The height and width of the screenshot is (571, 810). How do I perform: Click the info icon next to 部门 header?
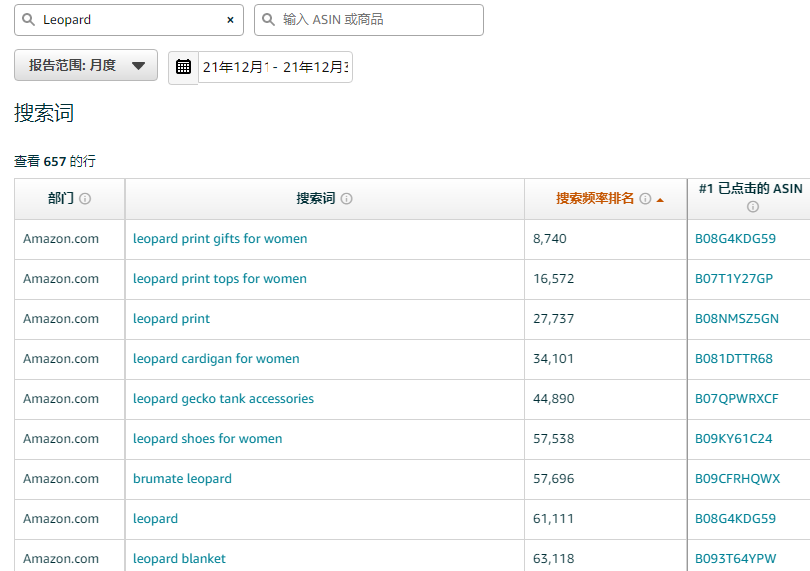(x=85, y=199)
